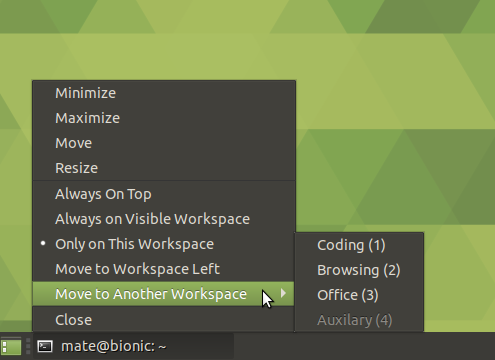Select Minimize from the window menu
This screenshot has height=360, width=495.
[x=163, y=93]
